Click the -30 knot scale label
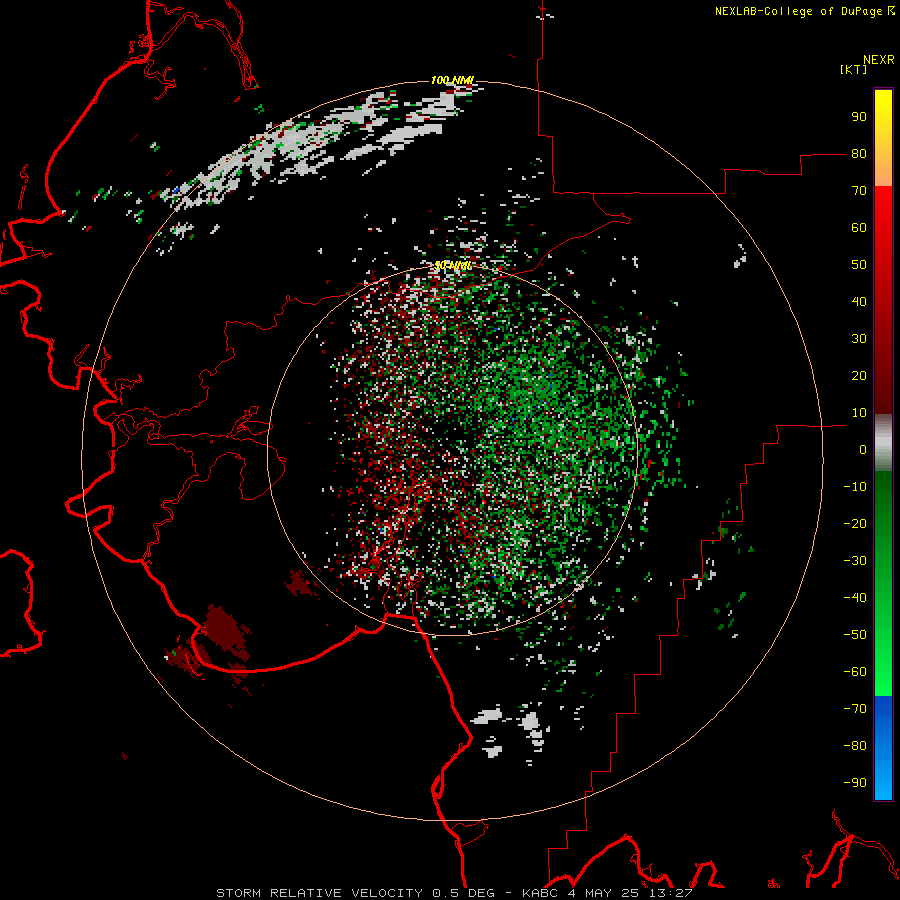Image resolution: width=900 pixels, height=900 pixels. tap(855, 561)
